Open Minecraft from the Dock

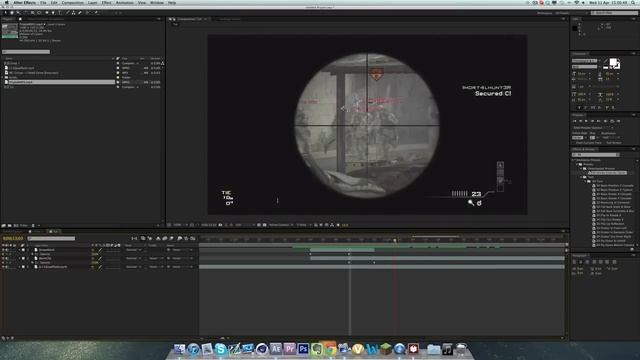tap(385, 349)
